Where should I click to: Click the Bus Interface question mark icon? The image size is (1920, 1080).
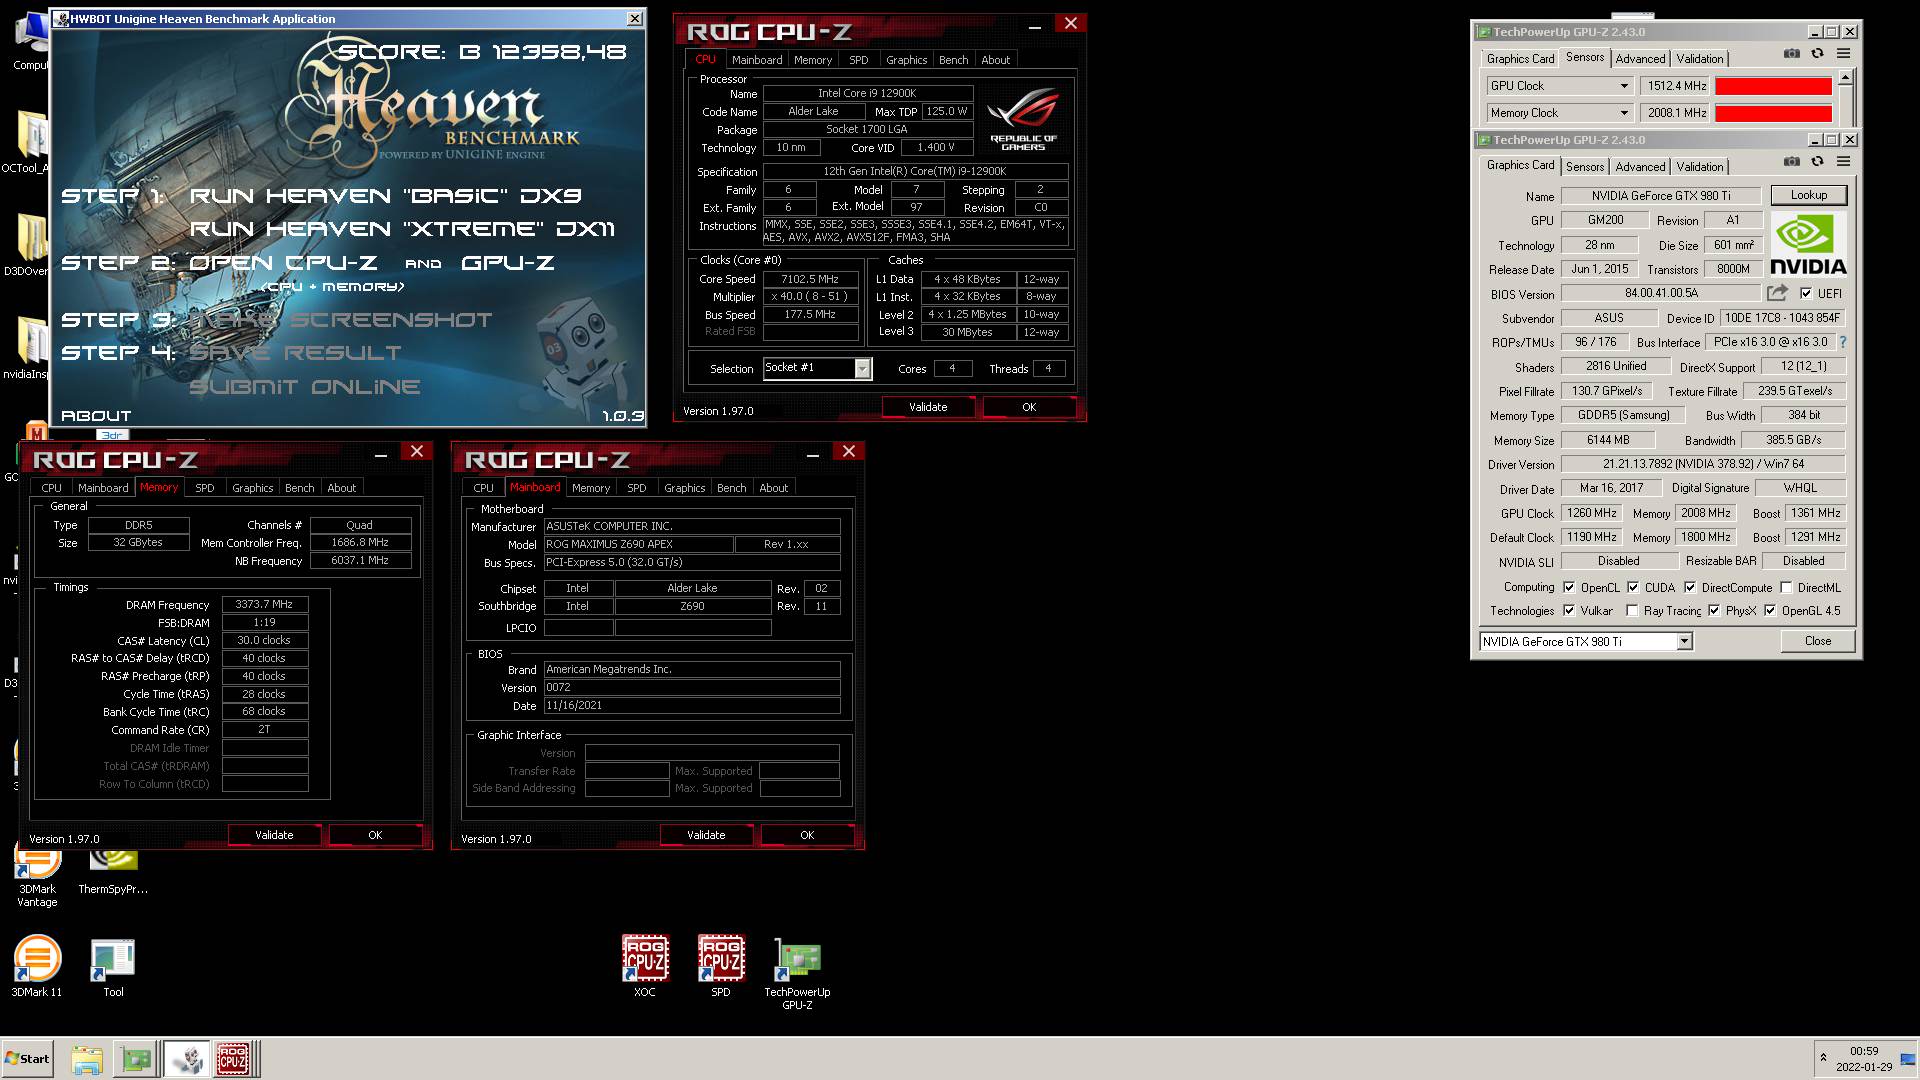(1842, 342)
